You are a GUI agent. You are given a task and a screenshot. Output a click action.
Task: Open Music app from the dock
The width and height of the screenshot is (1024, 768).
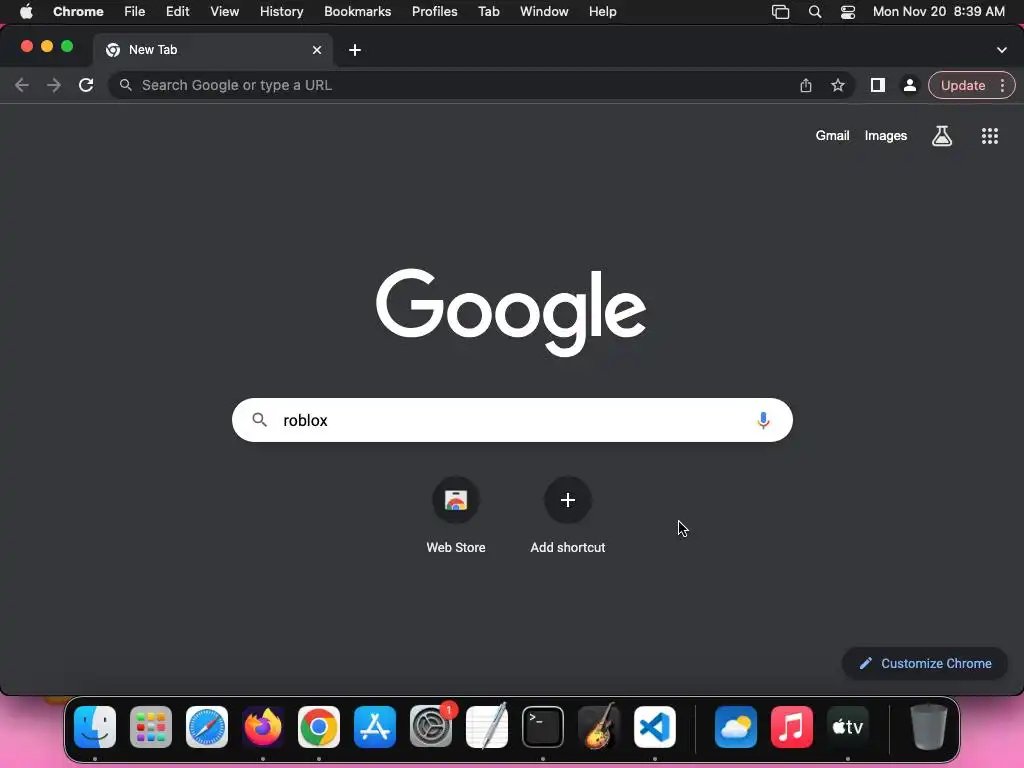792,727
